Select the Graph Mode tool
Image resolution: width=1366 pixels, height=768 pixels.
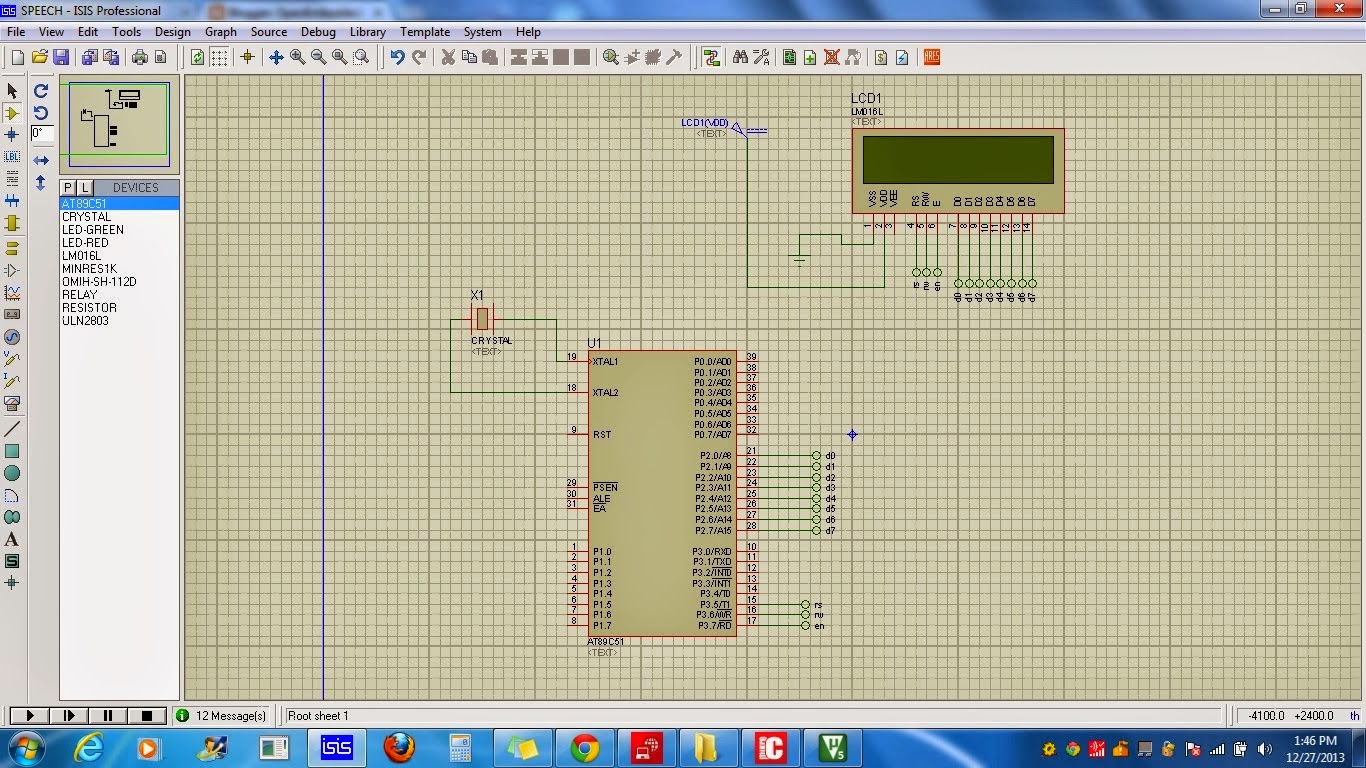click(x=13, y=291)
